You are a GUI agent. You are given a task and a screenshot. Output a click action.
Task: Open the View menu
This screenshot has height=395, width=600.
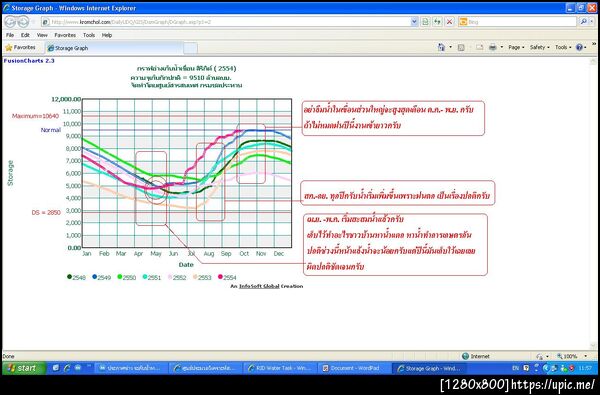click(x=42, y=35)
